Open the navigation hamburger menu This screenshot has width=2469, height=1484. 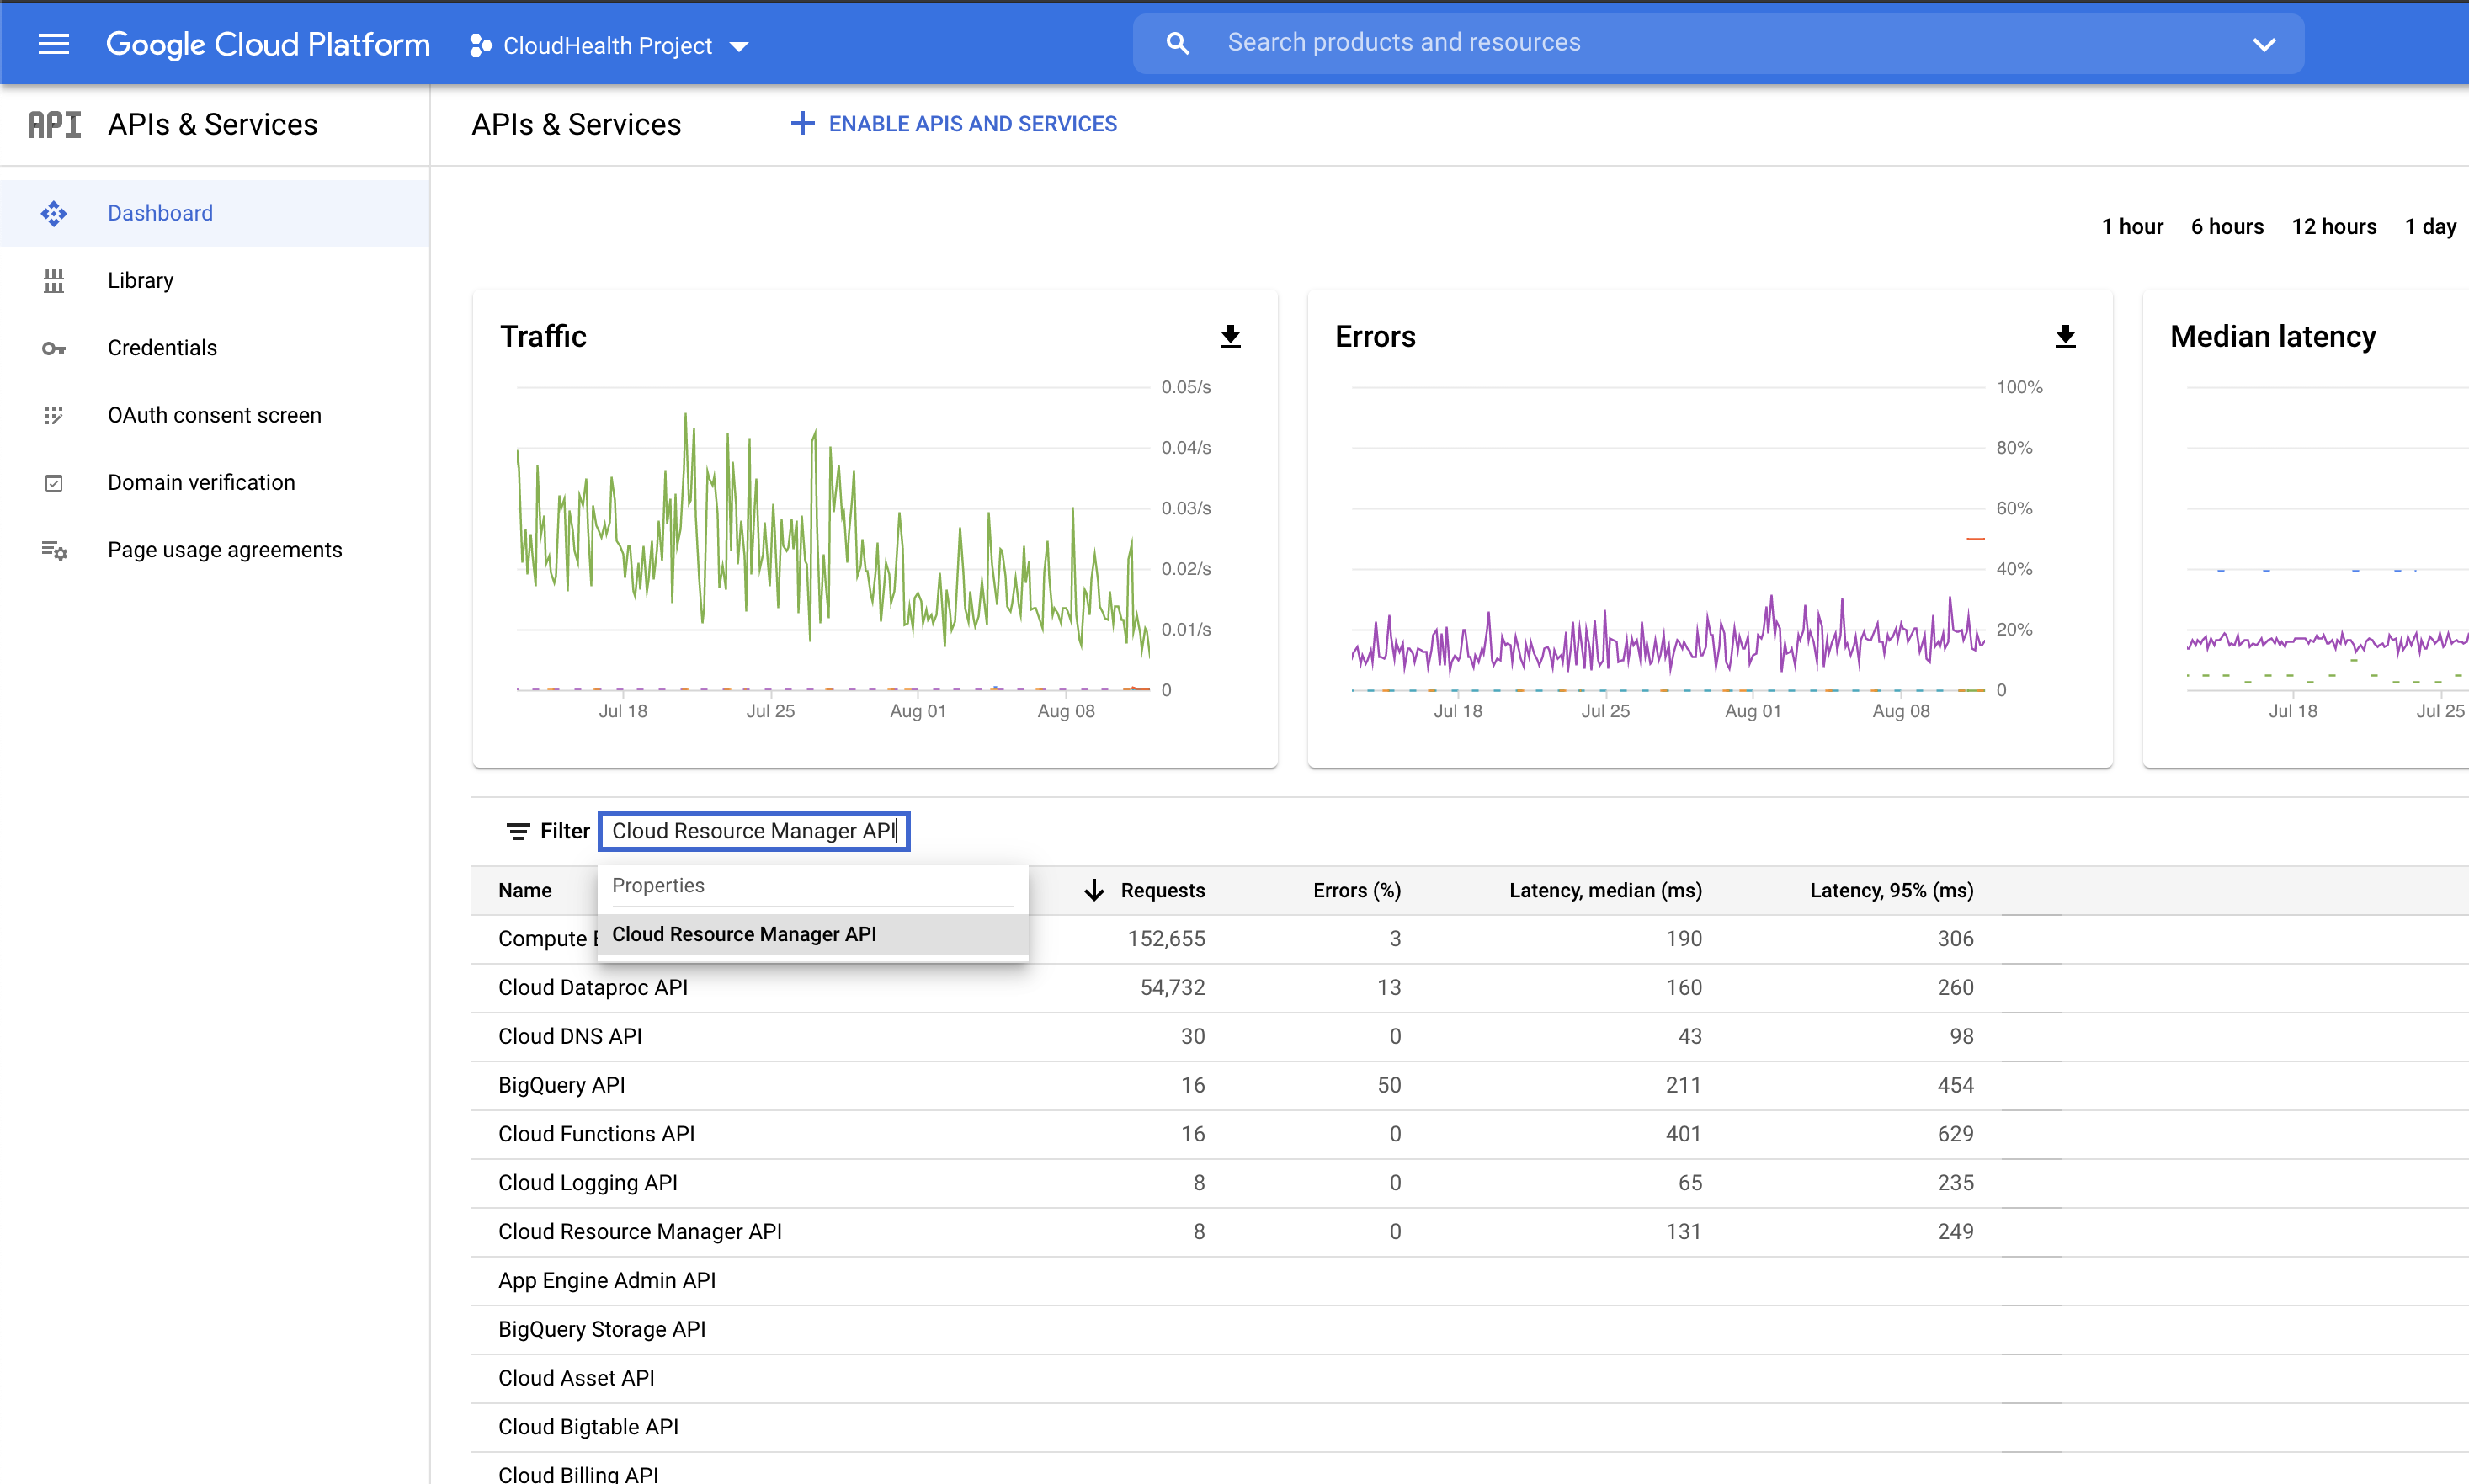[53, 43]
